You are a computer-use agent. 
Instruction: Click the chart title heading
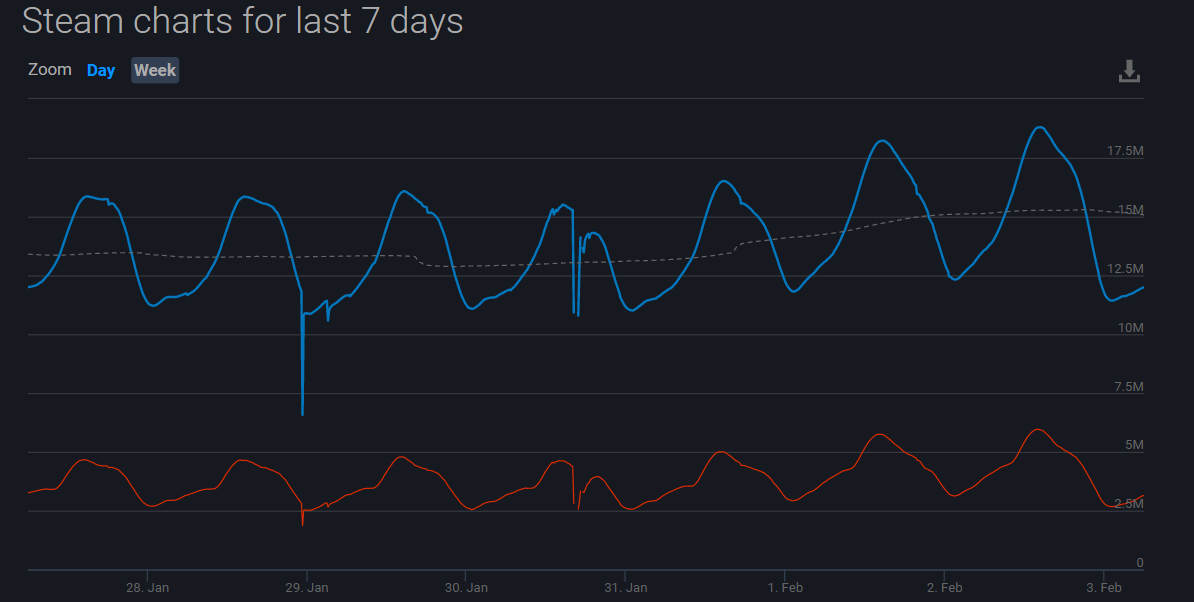point(243,21)
